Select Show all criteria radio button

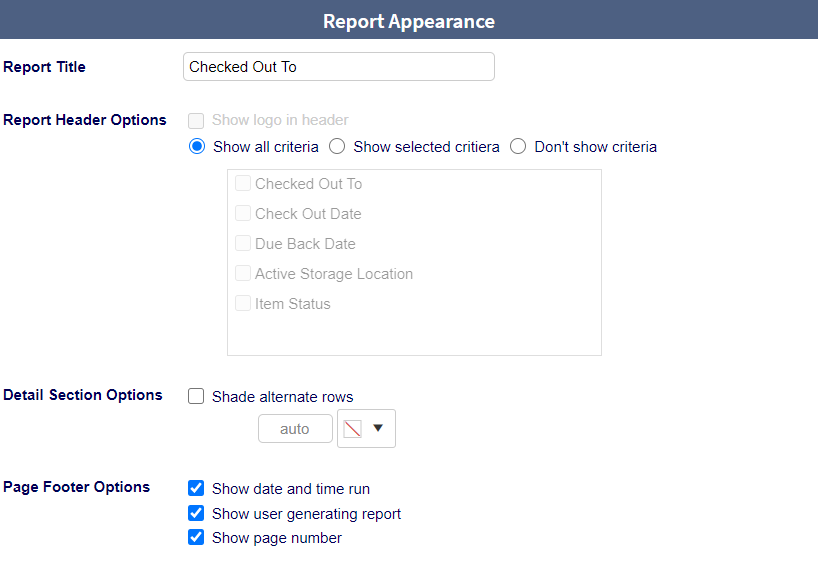coord(197,146)
